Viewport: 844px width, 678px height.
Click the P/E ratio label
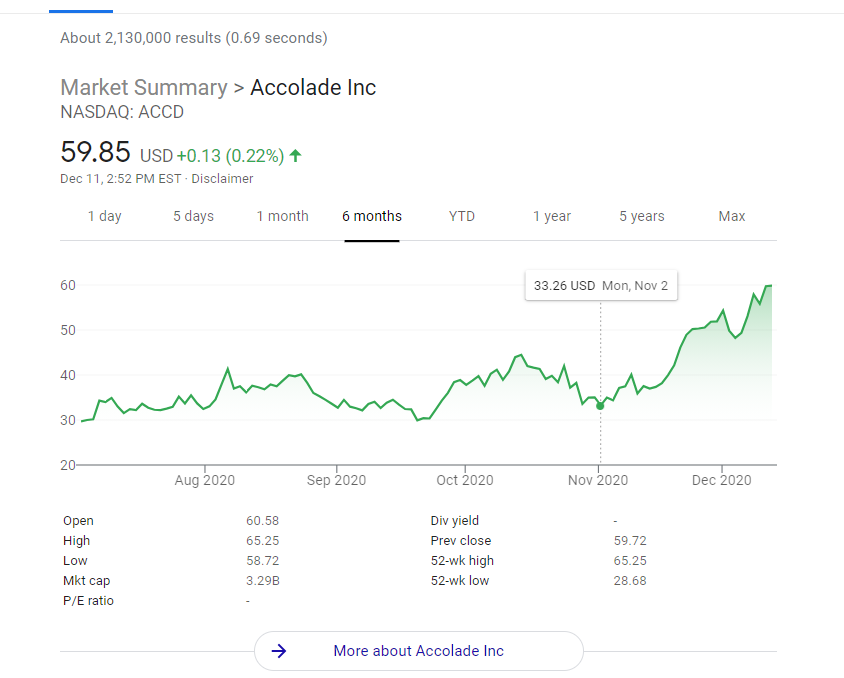click(88, 601)
